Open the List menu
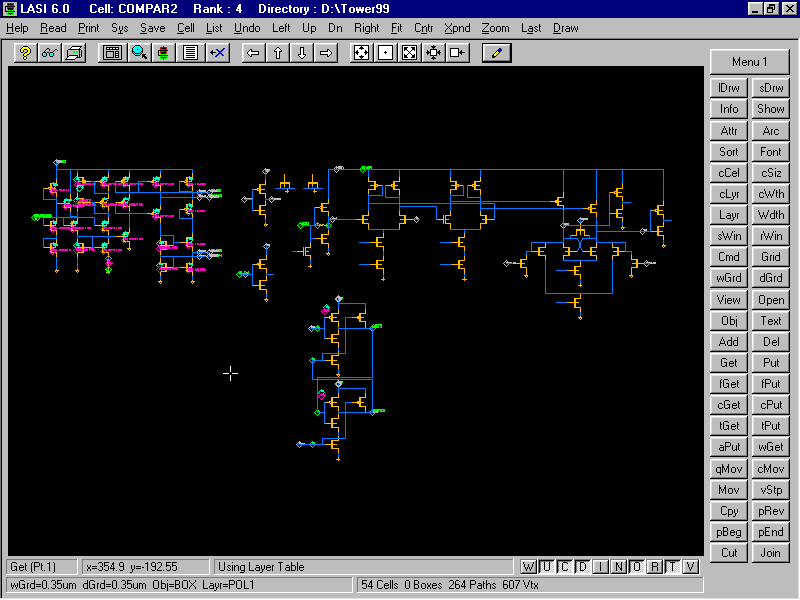 214,28
